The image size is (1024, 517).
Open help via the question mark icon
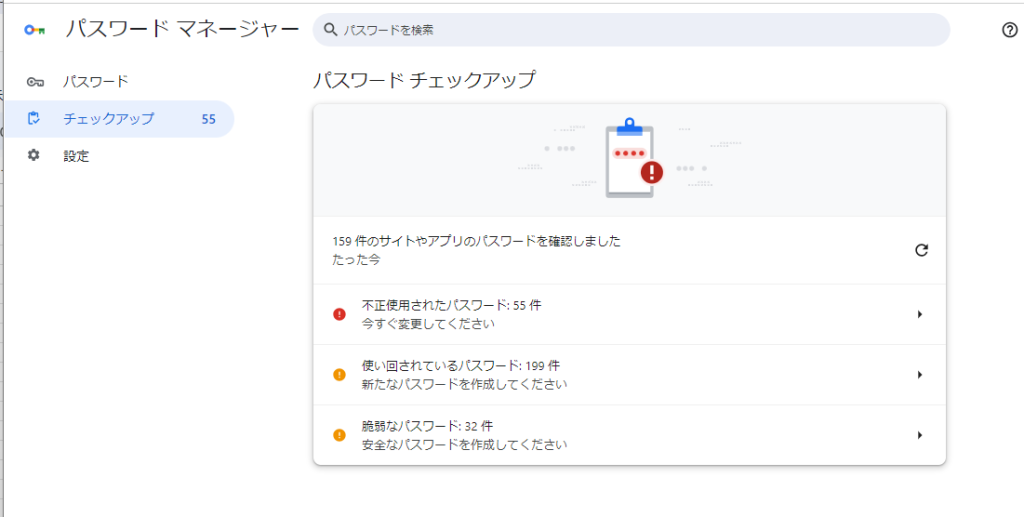pos(1009,30)
